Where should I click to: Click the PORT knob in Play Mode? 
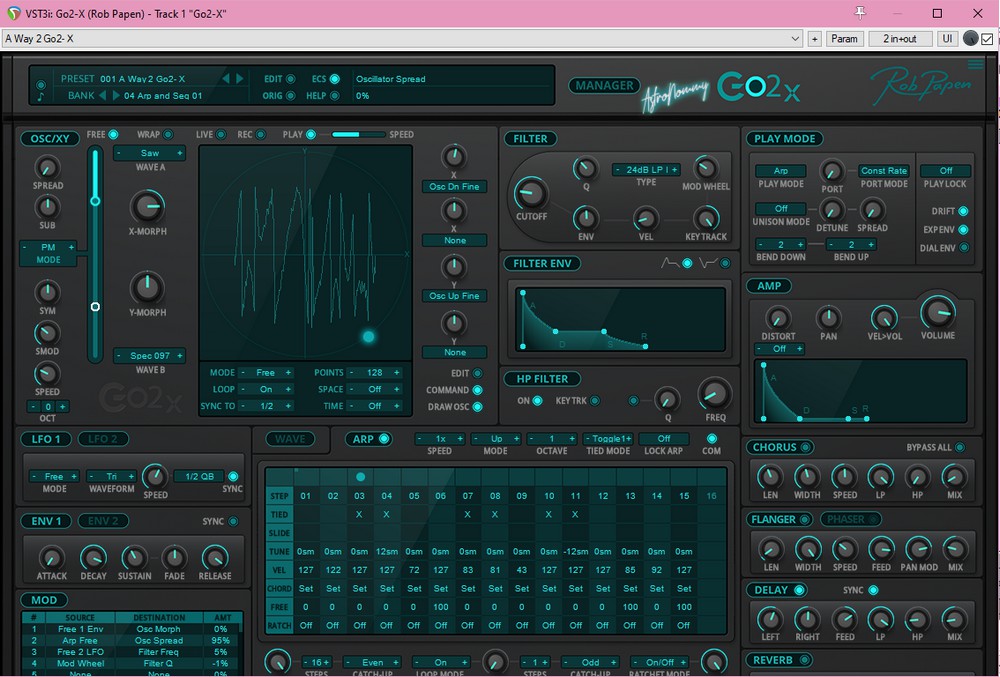coord(832,171)
